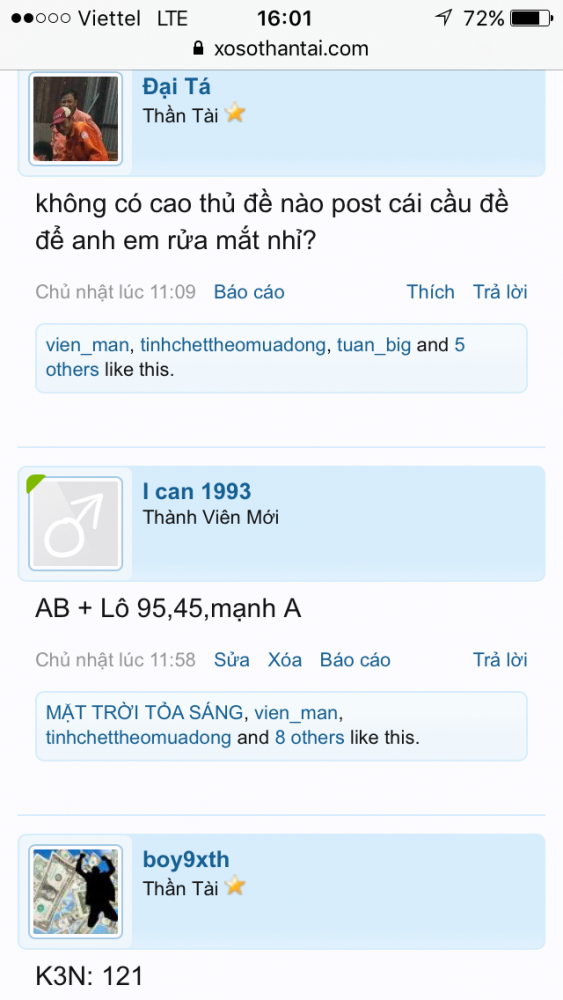
Task: Expand the '8 others' likes list
Action: click(x=309, y=738)
